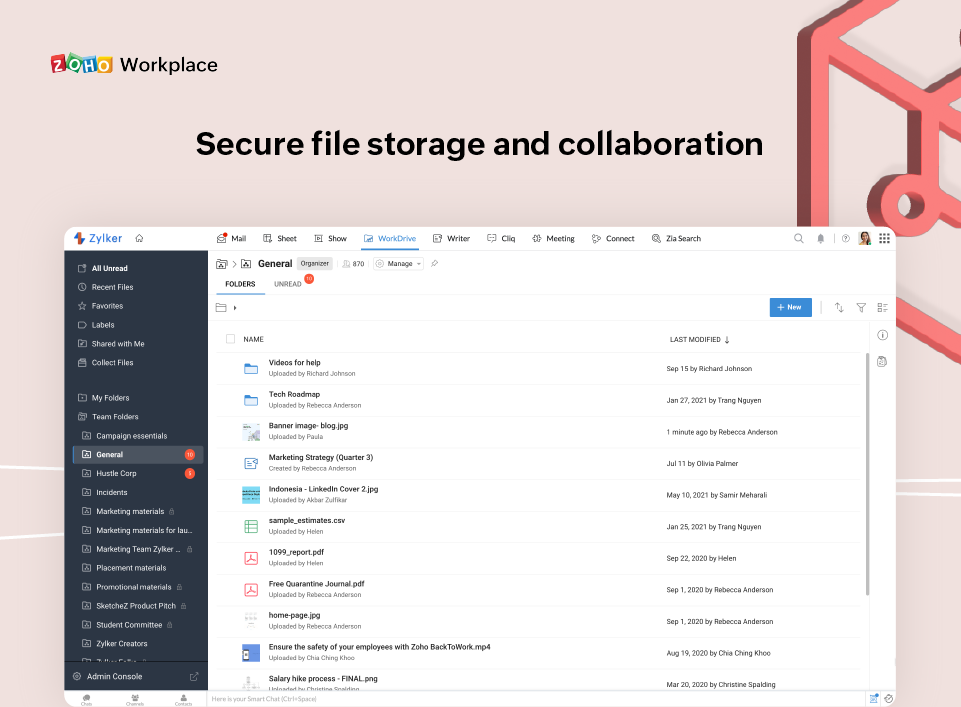Screen dimensions: 961x707
Task: Open the Writer app
Action: click(451, 238)
